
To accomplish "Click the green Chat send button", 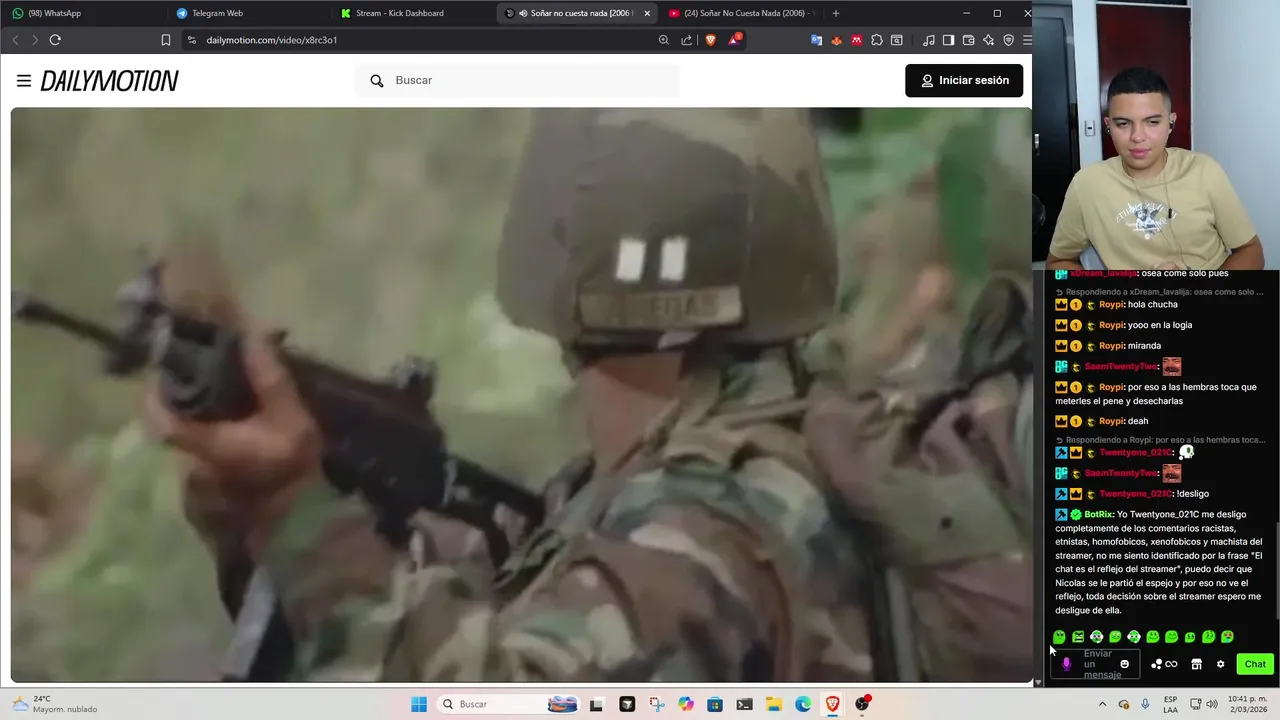I will click(x=1255, y=664).
